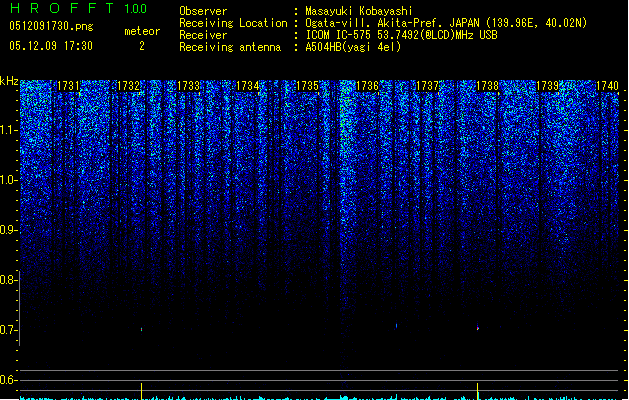
Task: Click the faint meteor echo before 1737
Action: (x=396, y=326)
